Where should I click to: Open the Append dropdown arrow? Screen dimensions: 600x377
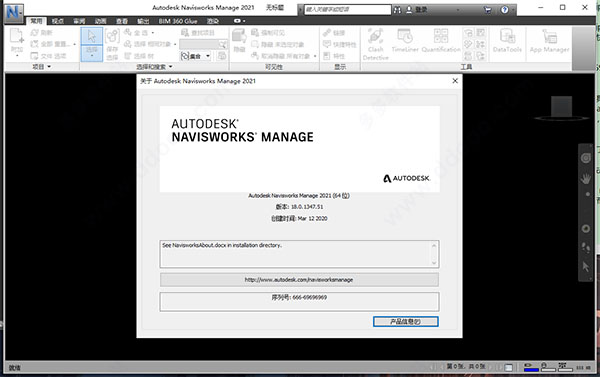16,56
